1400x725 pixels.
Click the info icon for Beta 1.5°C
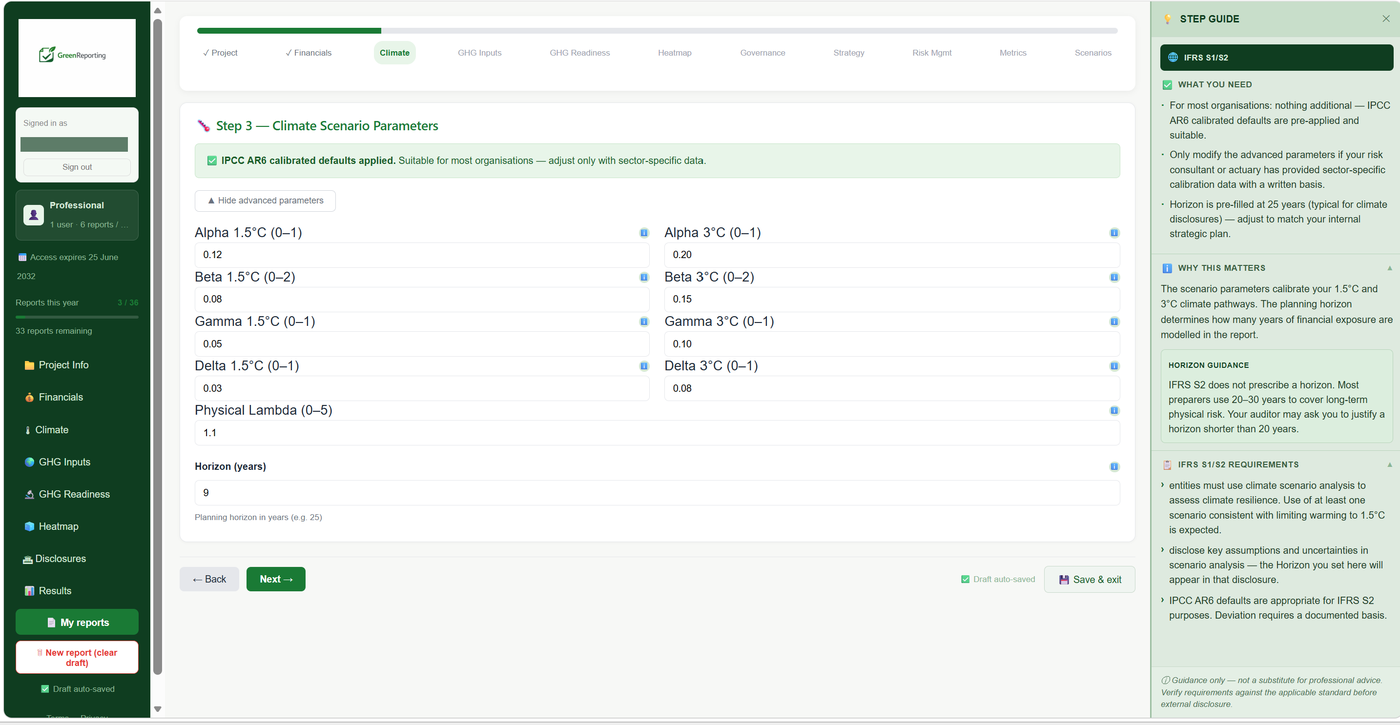click(644, 277)
